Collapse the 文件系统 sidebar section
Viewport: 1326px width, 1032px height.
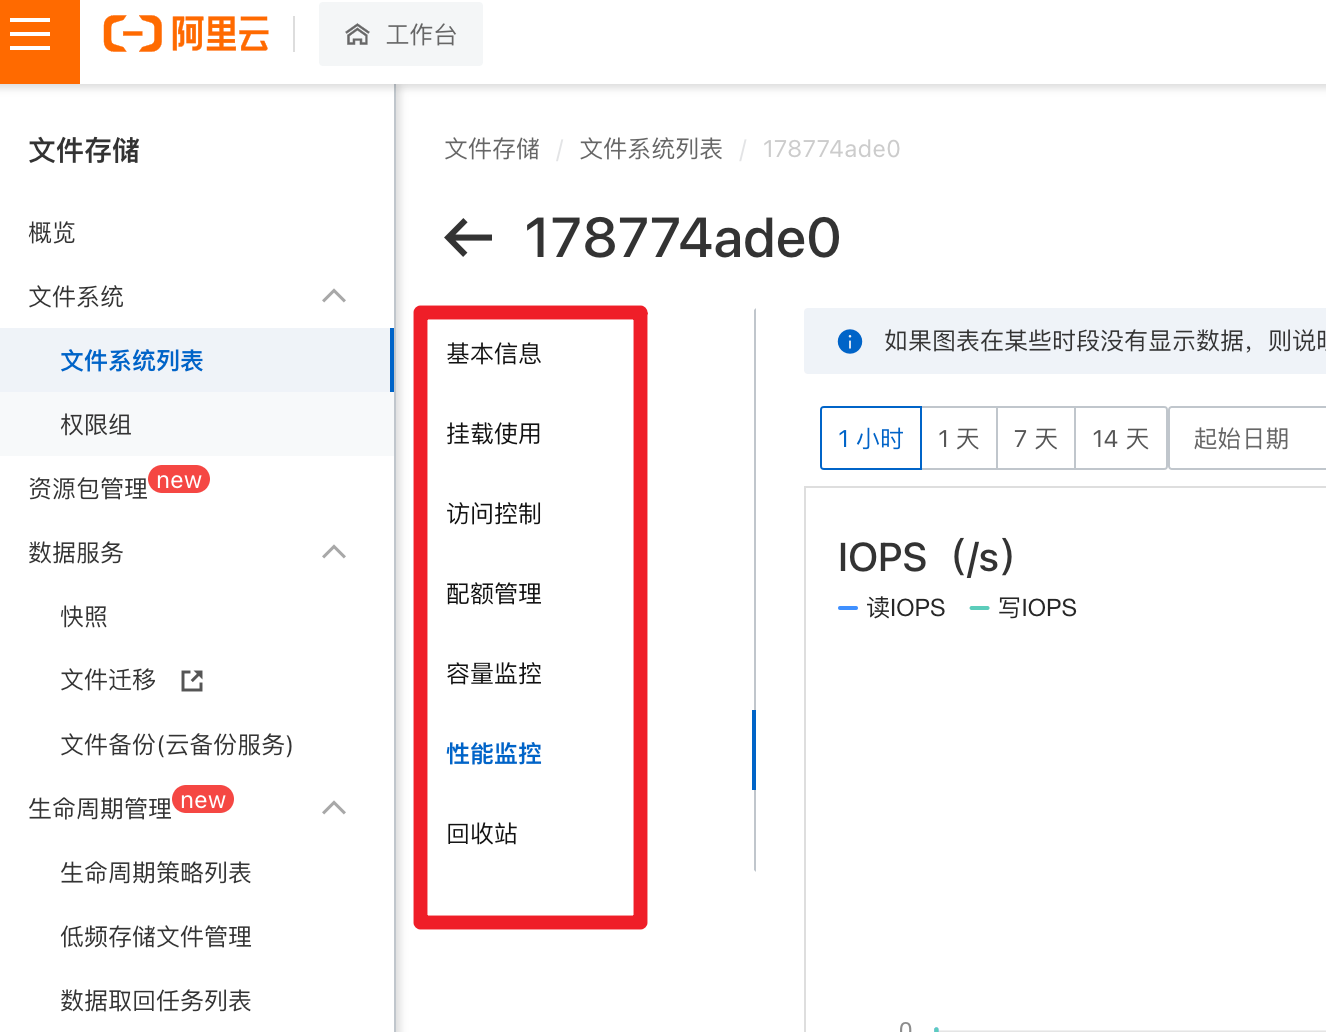click(333, 296)
